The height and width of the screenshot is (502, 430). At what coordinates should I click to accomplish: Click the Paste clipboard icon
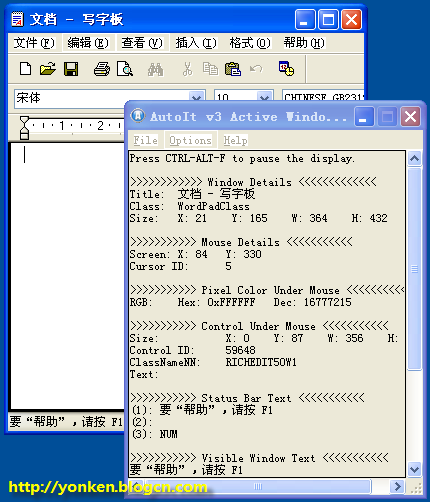233,69
